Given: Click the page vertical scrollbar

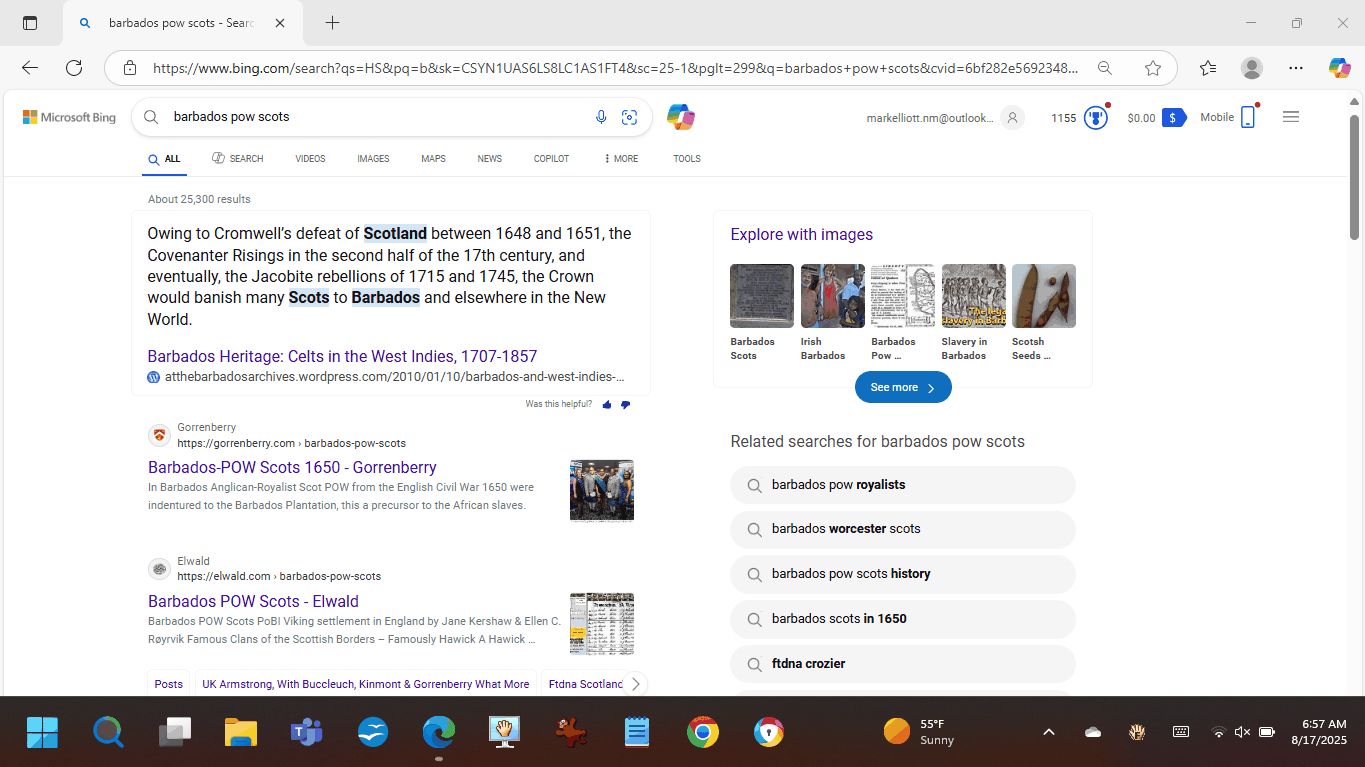Looking at the screenshot, I should point(1355,400).
